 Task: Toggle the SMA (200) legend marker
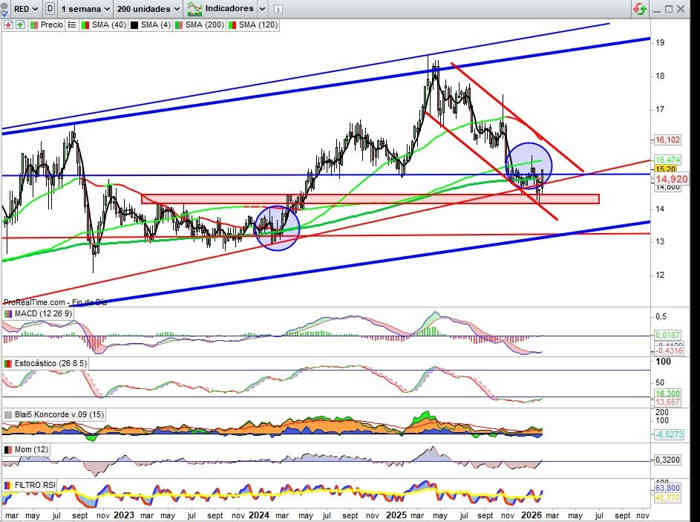pyautogui.click(x=180, y=23)
